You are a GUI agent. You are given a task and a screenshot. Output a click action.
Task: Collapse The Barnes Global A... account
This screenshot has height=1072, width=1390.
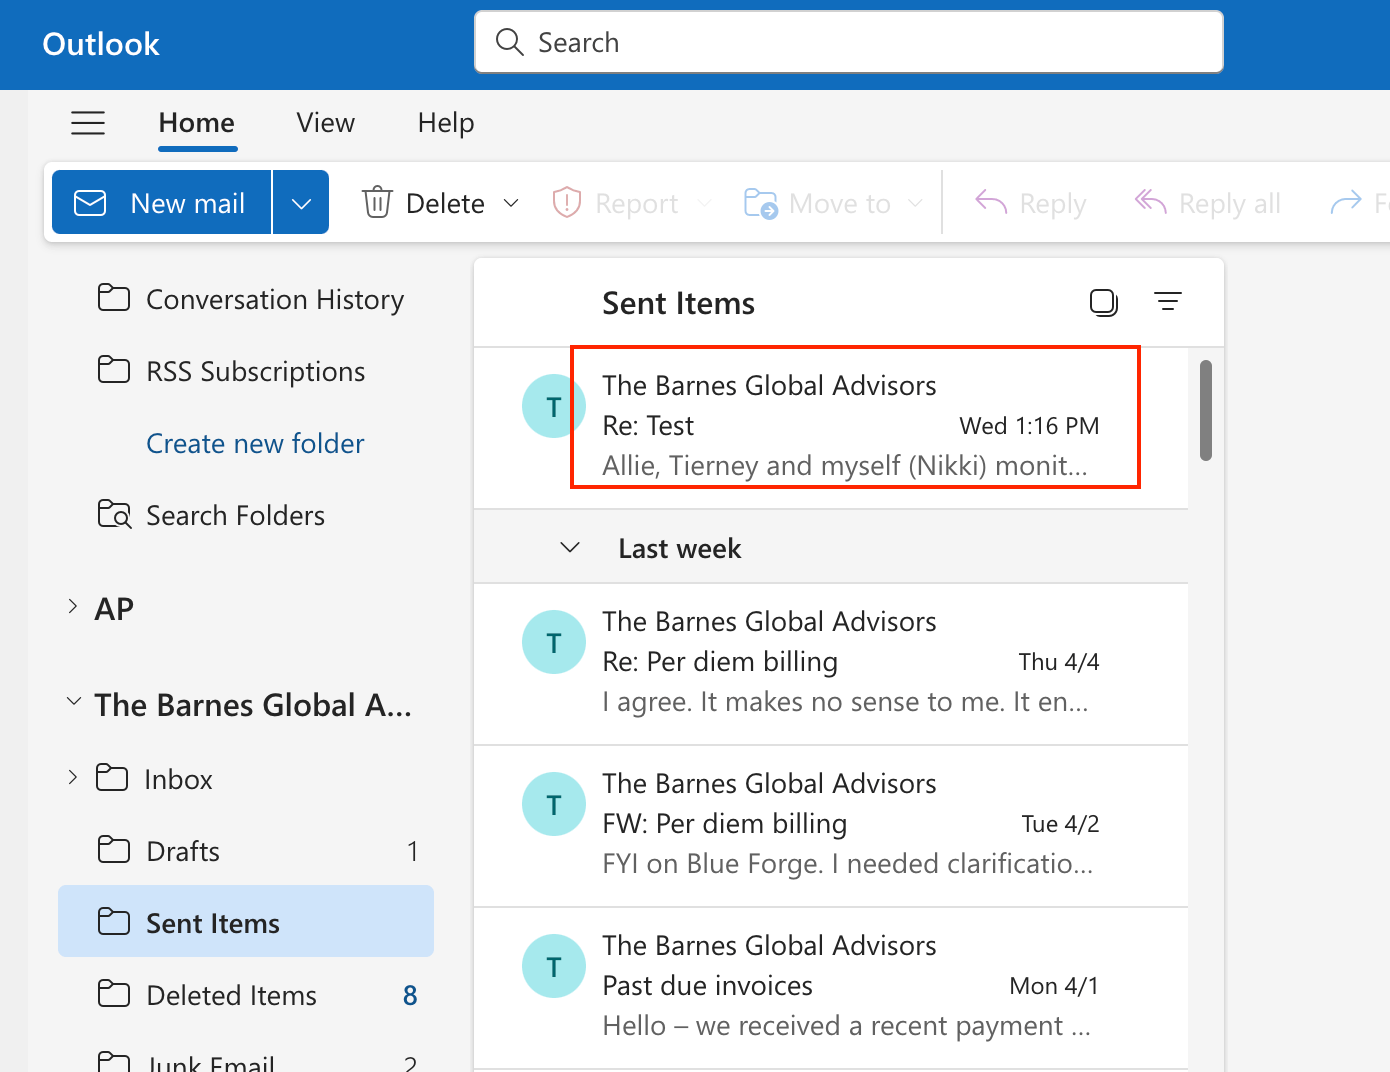click(73, 702)
